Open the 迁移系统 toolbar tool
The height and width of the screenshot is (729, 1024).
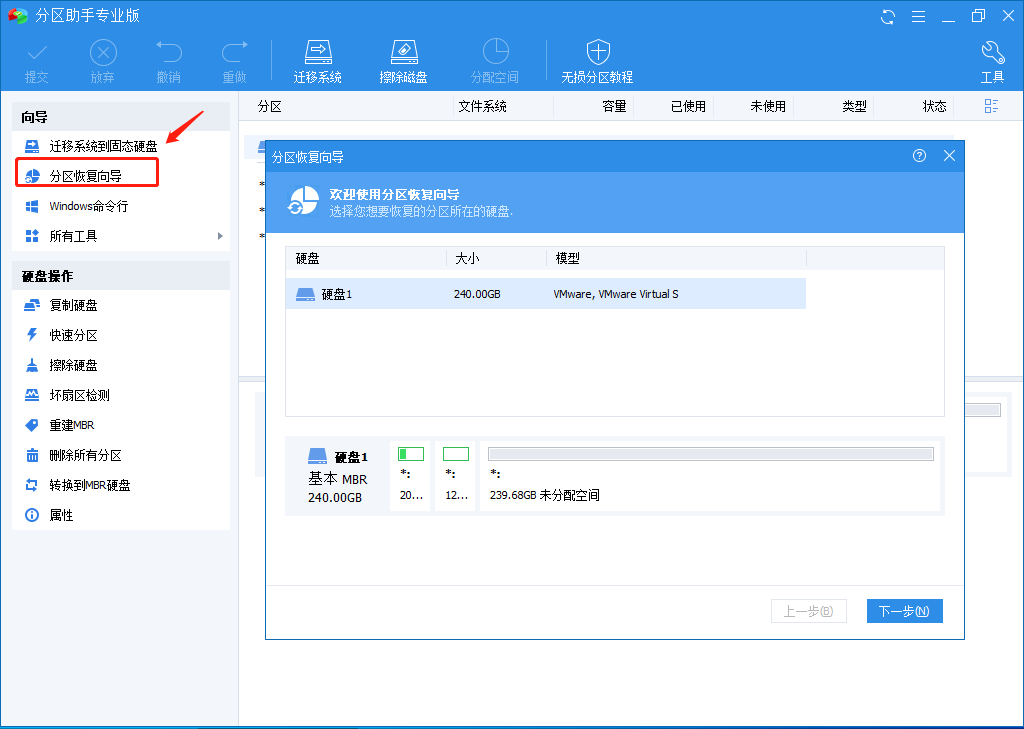pos(317,63)
